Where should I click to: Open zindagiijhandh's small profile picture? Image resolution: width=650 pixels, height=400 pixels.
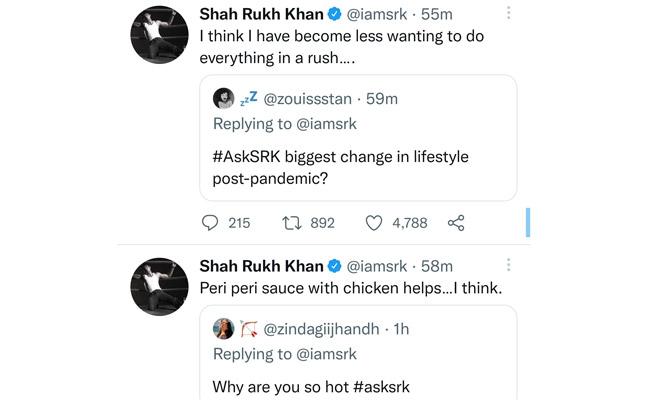click(223, 329)
